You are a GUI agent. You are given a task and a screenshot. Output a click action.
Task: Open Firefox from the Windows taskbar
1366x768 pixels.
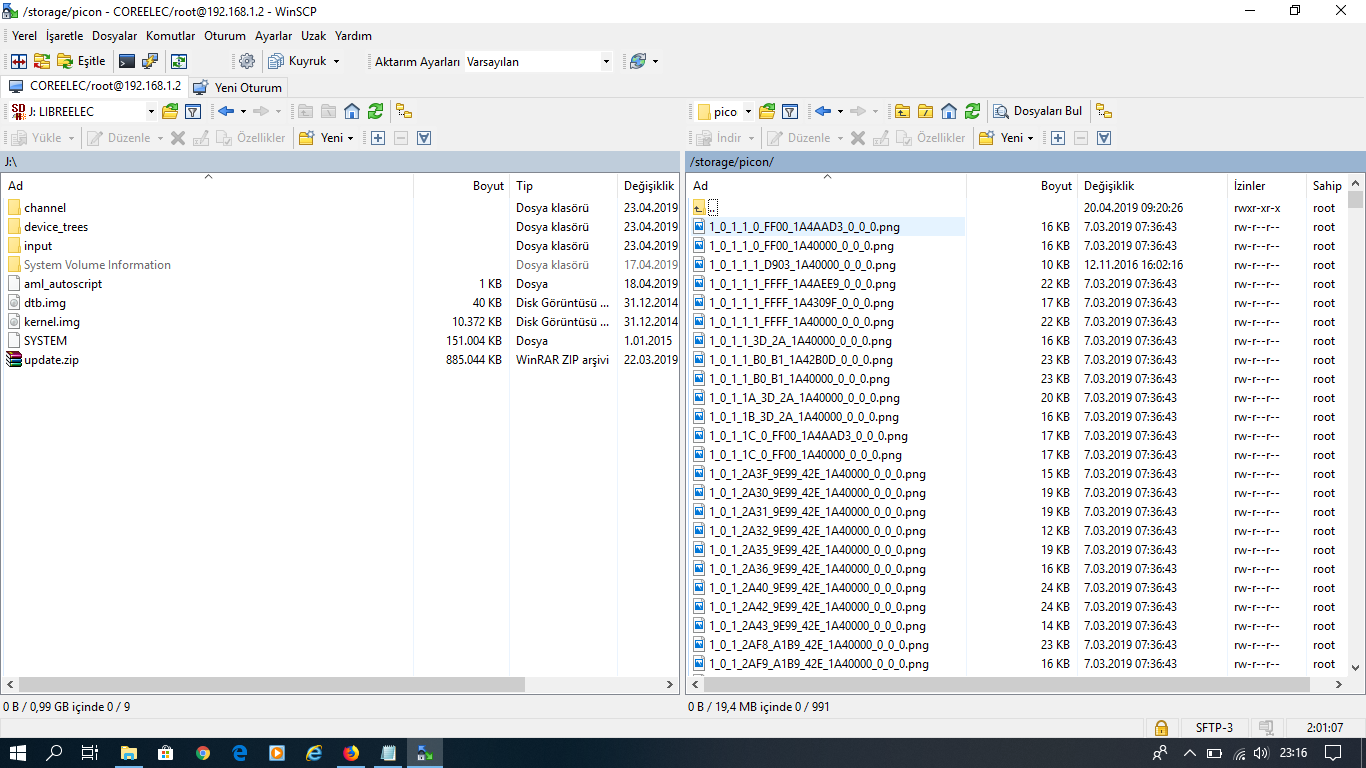point(351,753)
